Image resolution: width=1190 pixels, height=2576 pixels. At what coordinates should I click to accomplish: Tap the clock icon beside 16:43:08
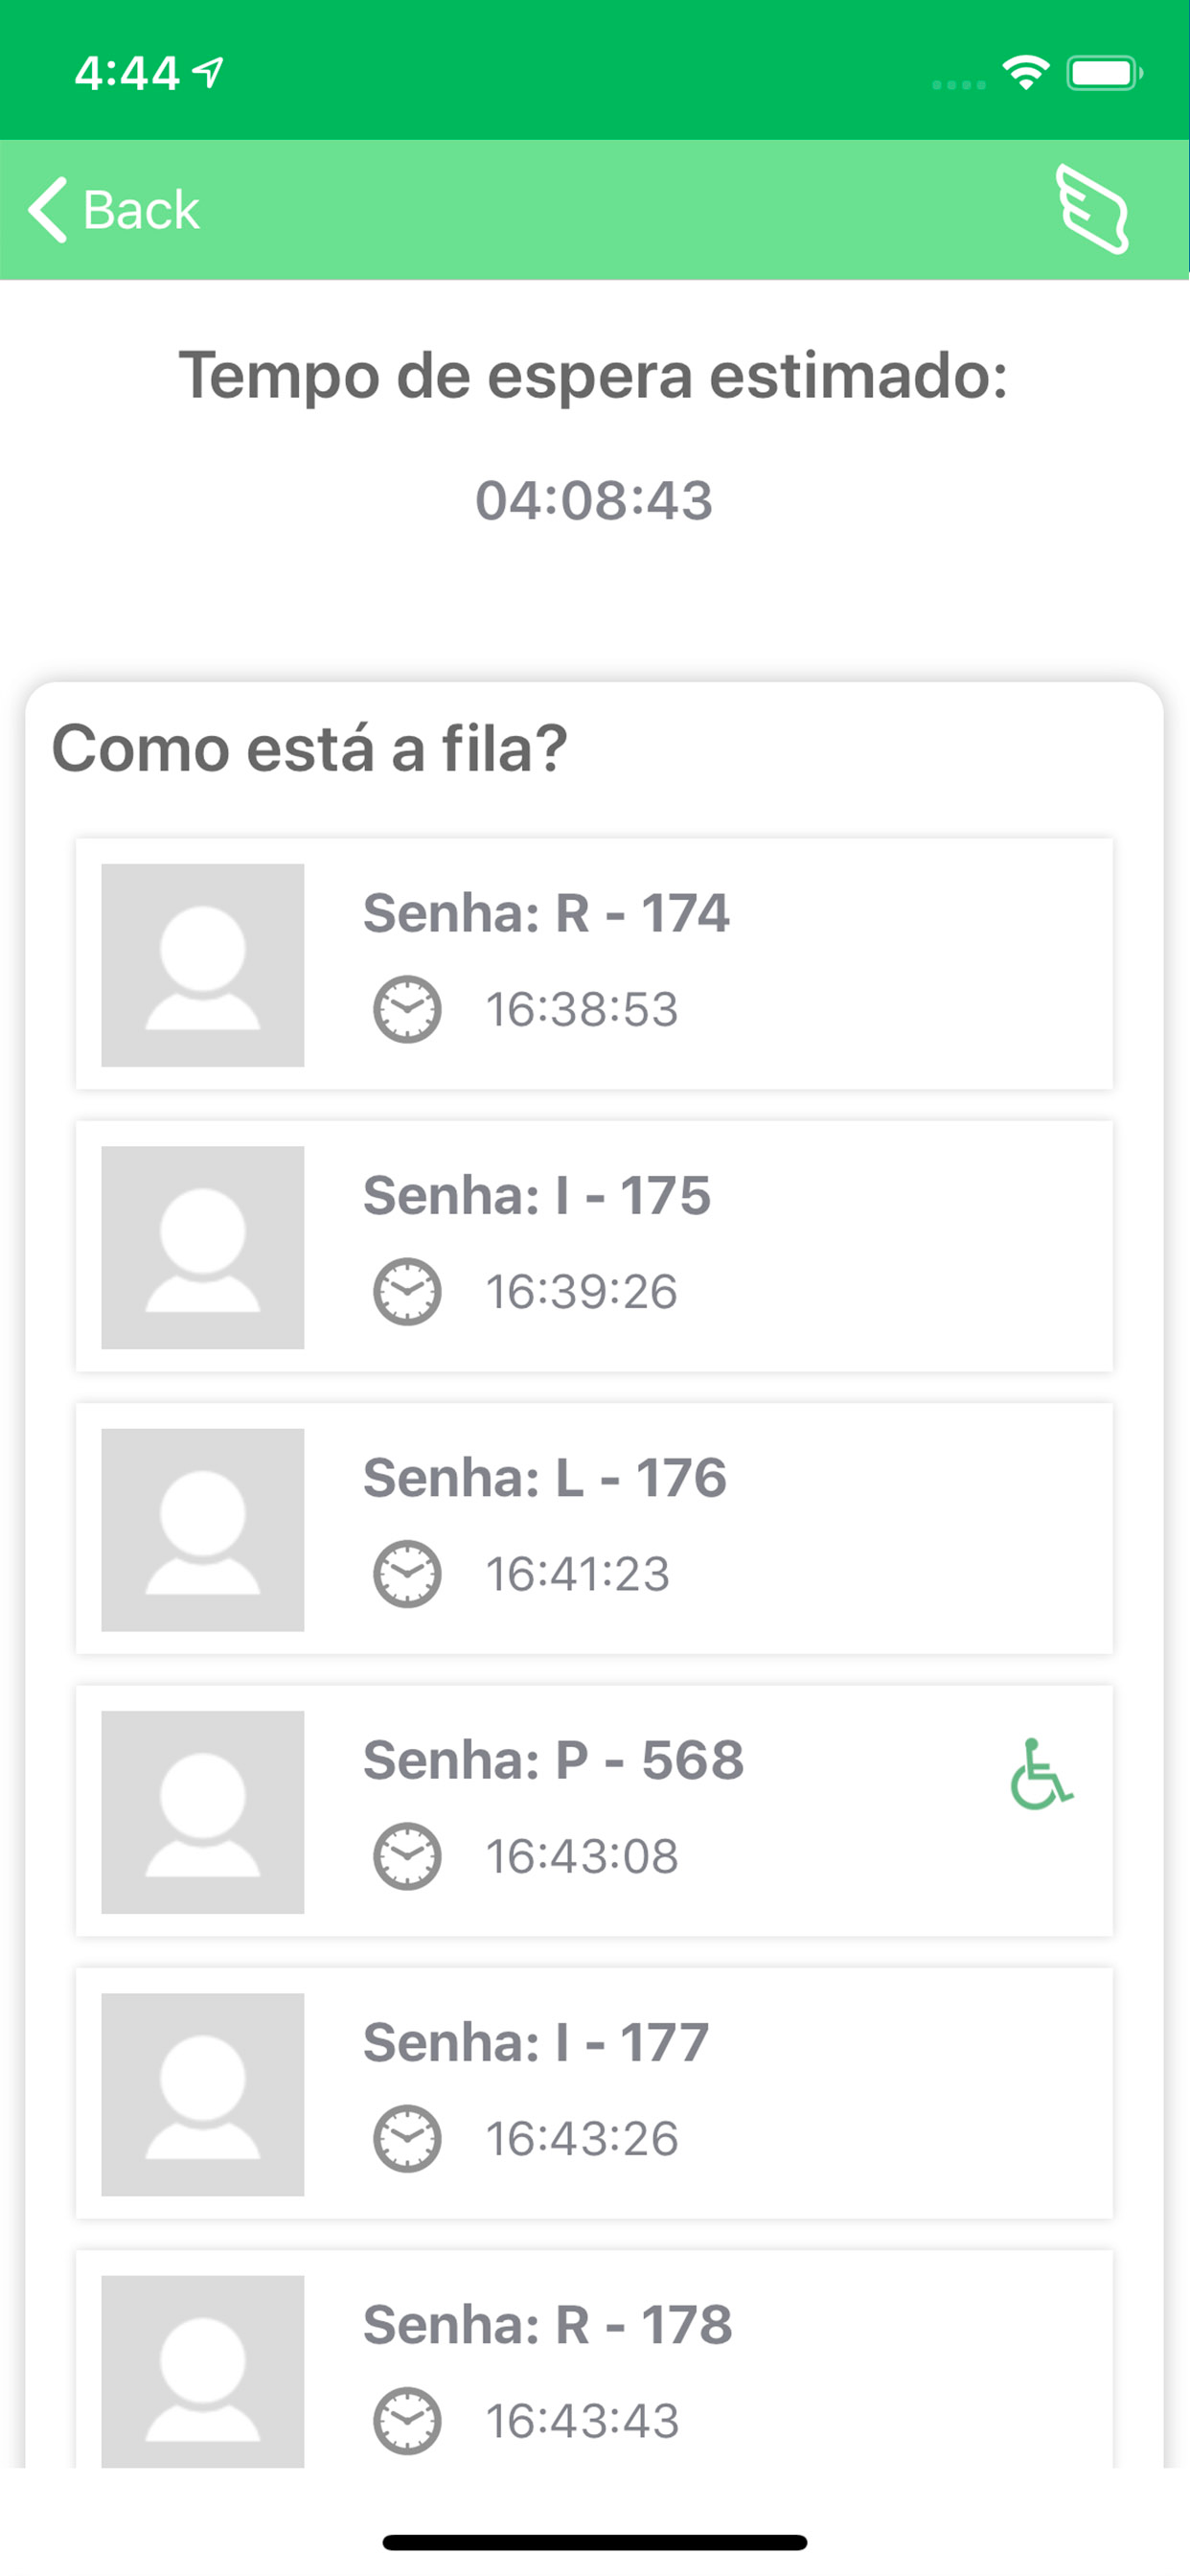tap(407, 1856)
